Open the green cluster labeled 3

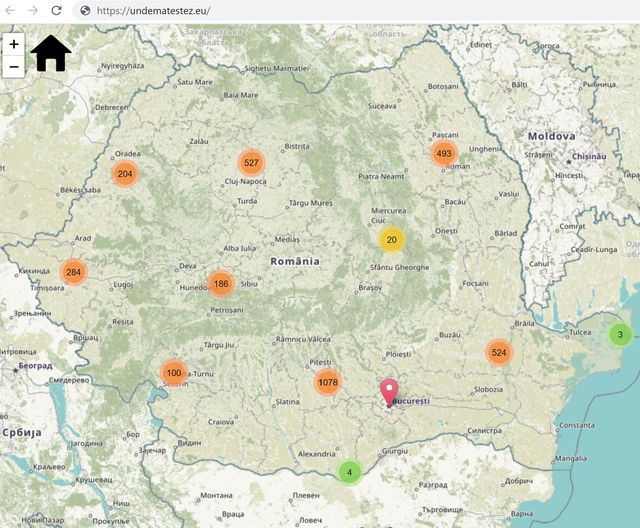(620, 335)
